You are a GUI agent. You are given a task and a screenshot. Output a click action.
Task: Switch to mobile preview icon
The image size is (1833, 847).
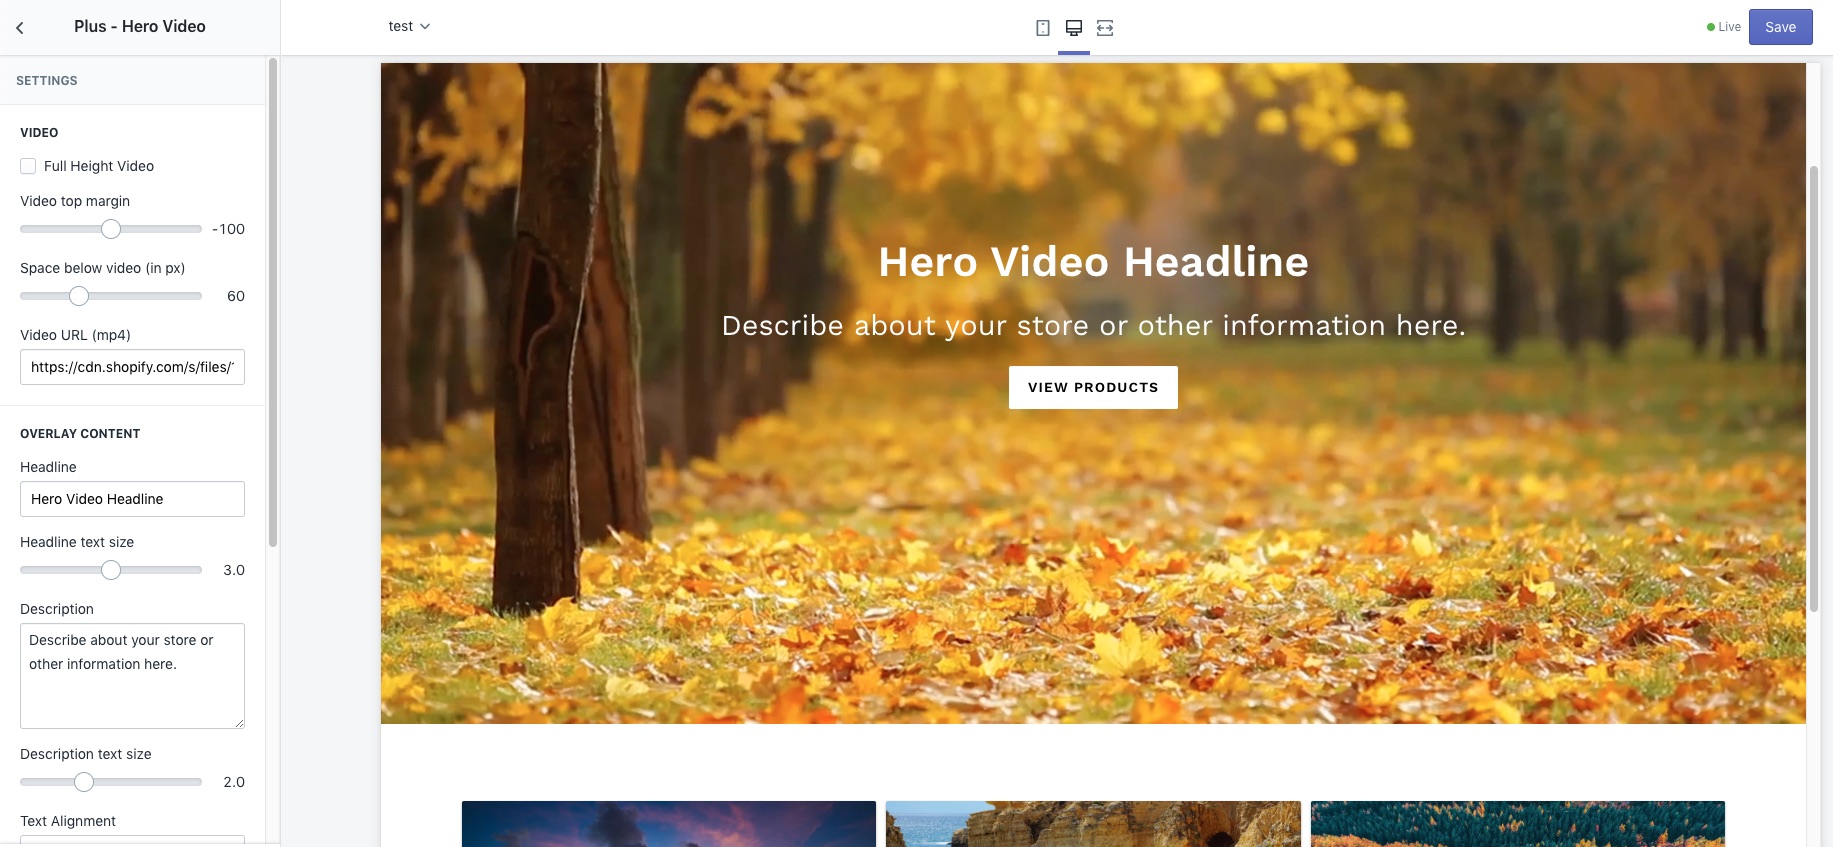tap(1043, 28)
